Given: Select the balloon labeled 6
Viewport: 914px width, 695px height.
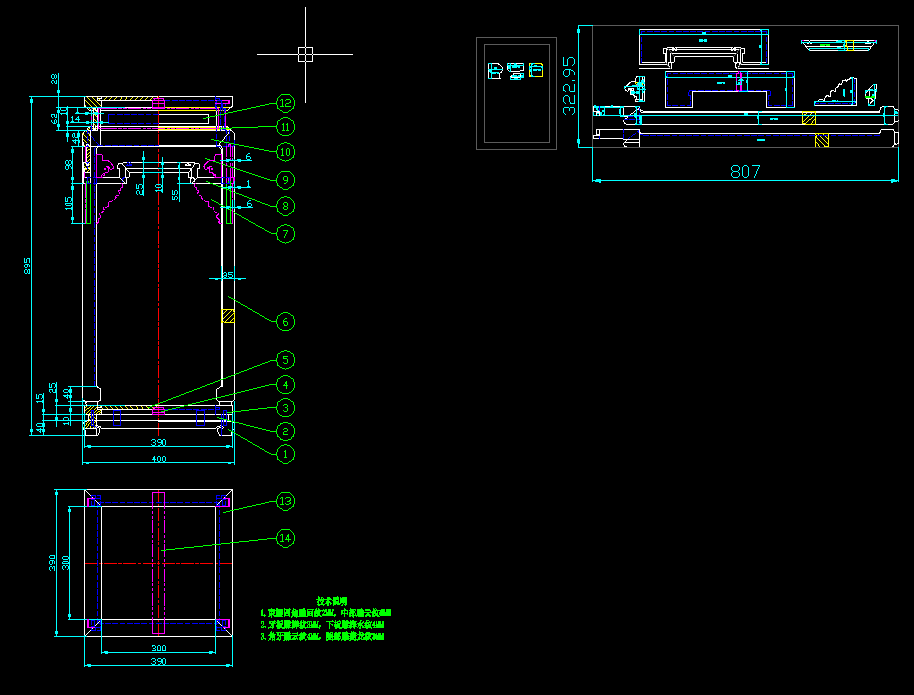Looking at the screenshot, I should [x=285, y=321].
